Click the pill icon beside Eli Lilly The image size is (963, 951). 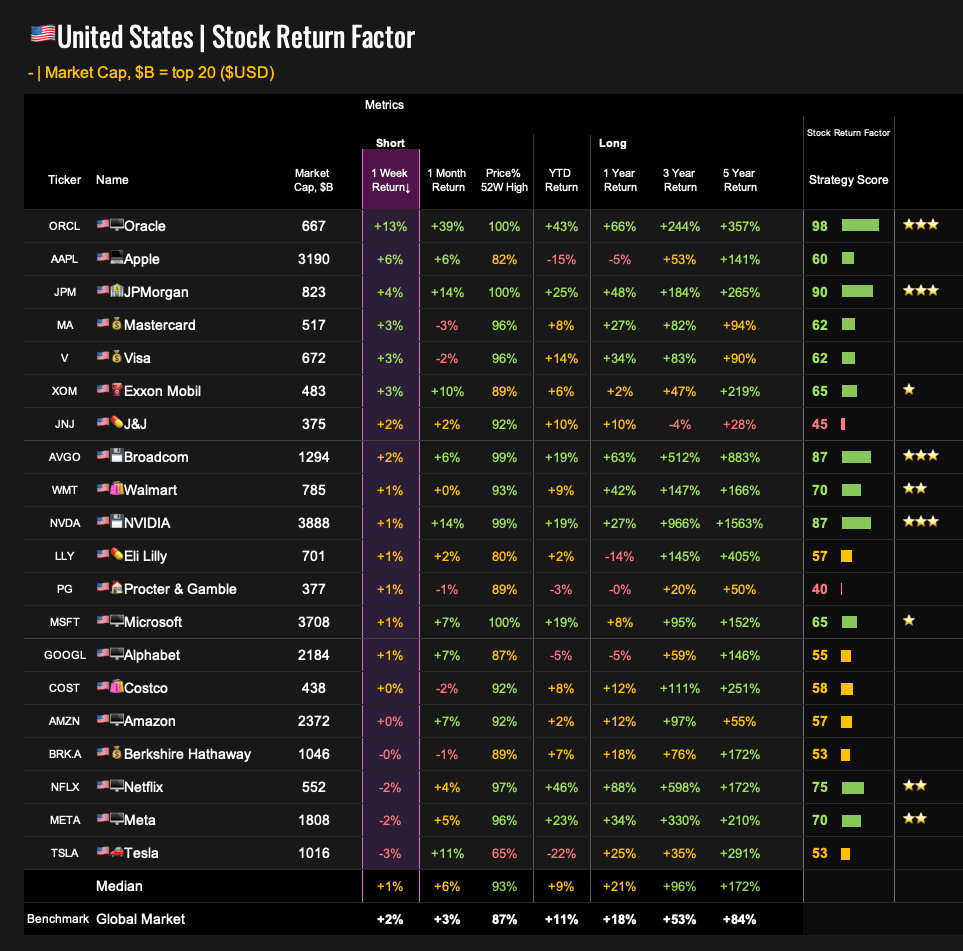117,554
